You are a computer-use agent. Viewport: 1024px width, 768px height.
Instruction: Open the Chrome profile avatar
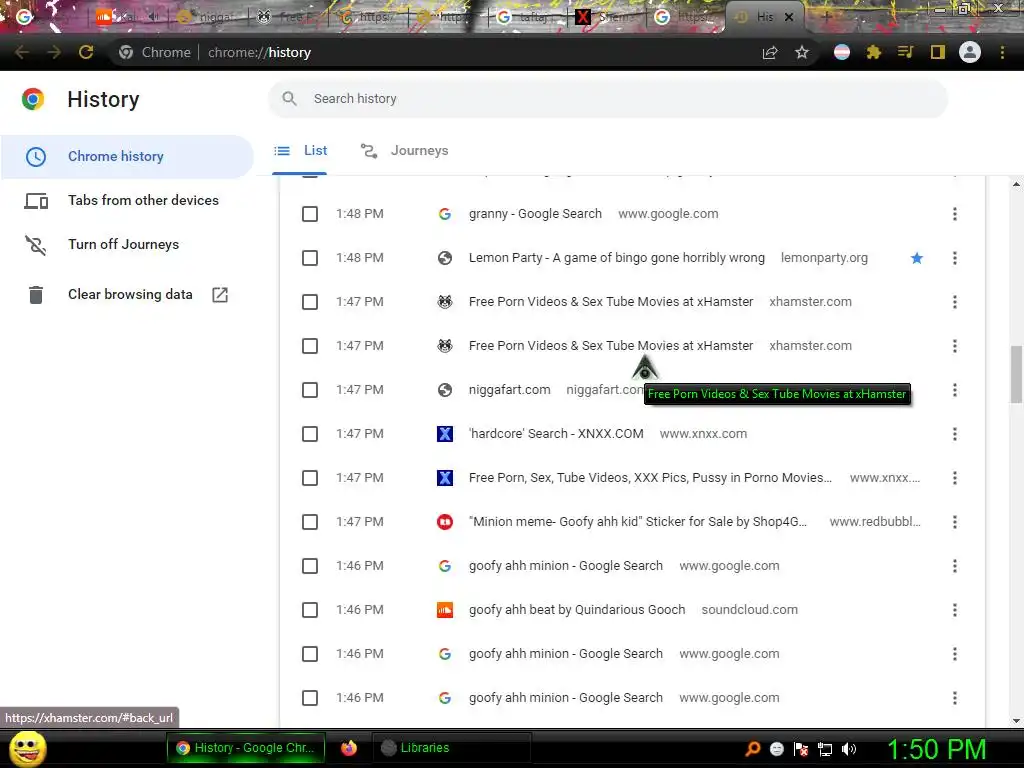[970, 52]
